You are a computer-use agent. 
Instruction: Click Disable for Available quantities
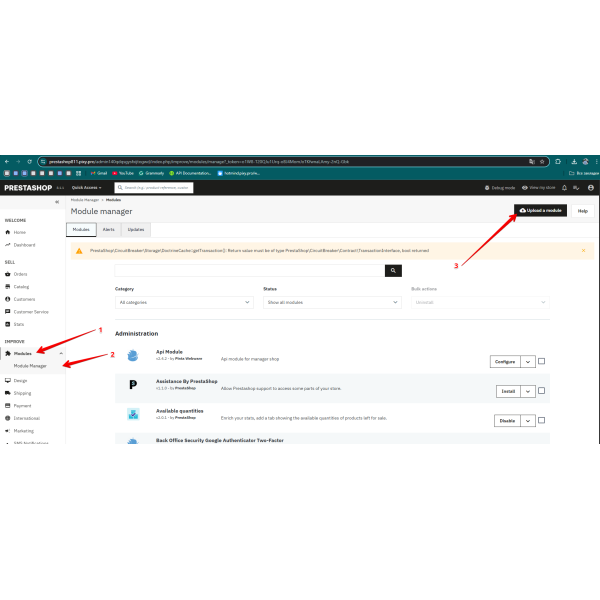(x=507, y=421)
